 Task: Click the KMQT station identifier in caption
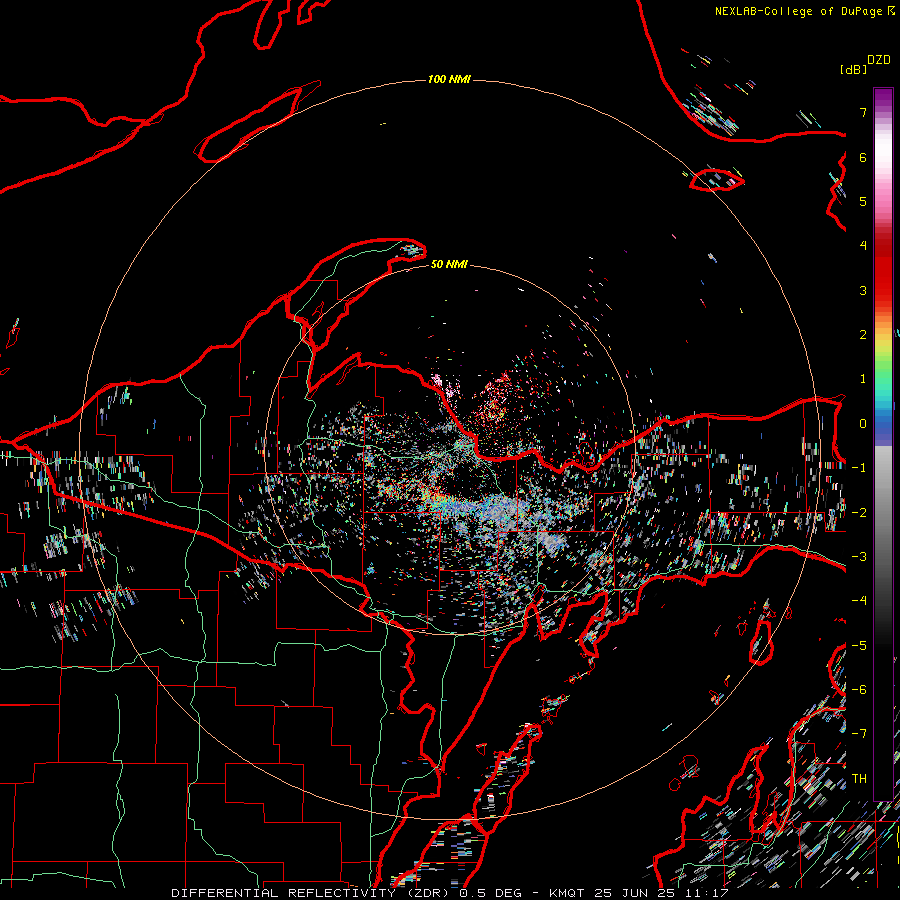click(x=567, y=893)
